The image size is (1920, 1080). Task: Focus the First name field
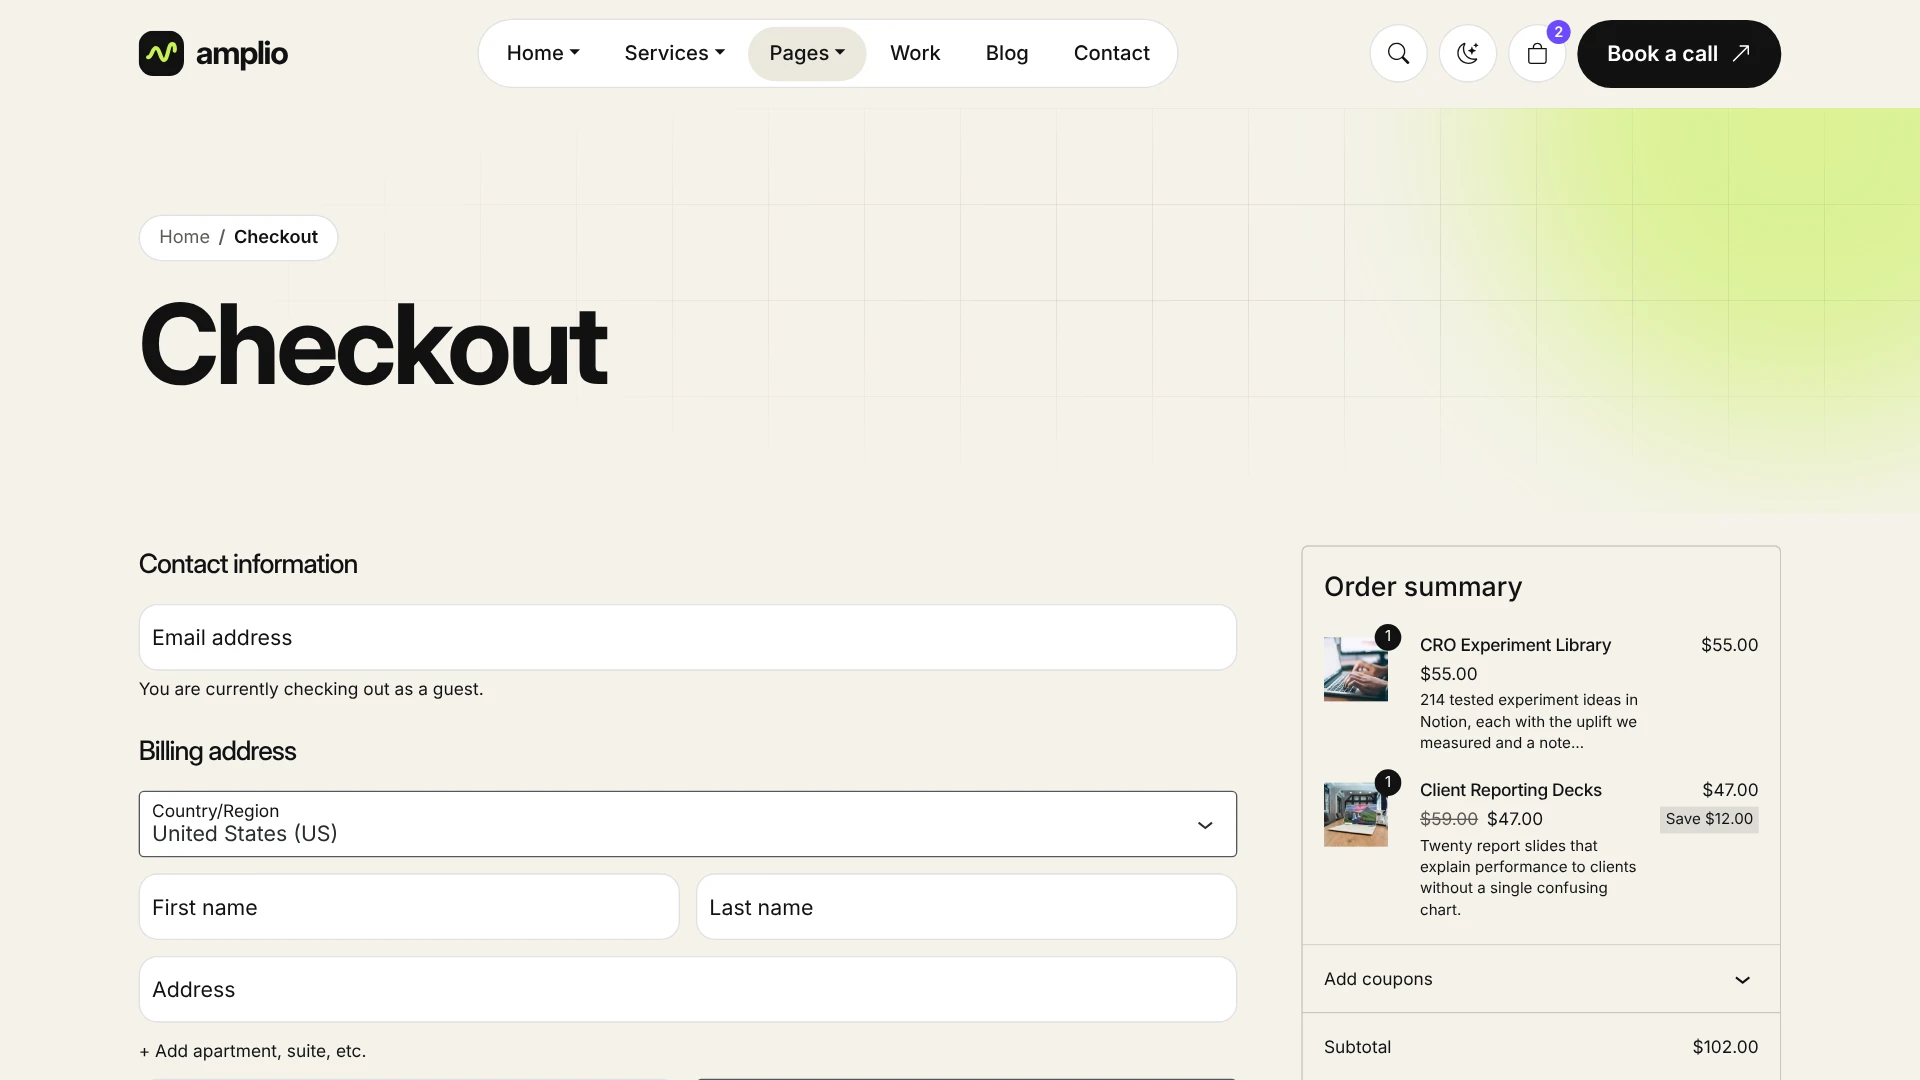(x=409, y=907)
